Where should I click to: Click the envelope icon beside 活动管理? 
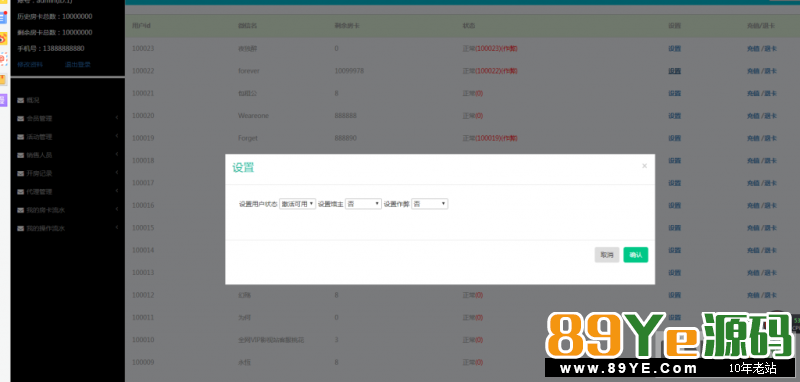point(20,137)
